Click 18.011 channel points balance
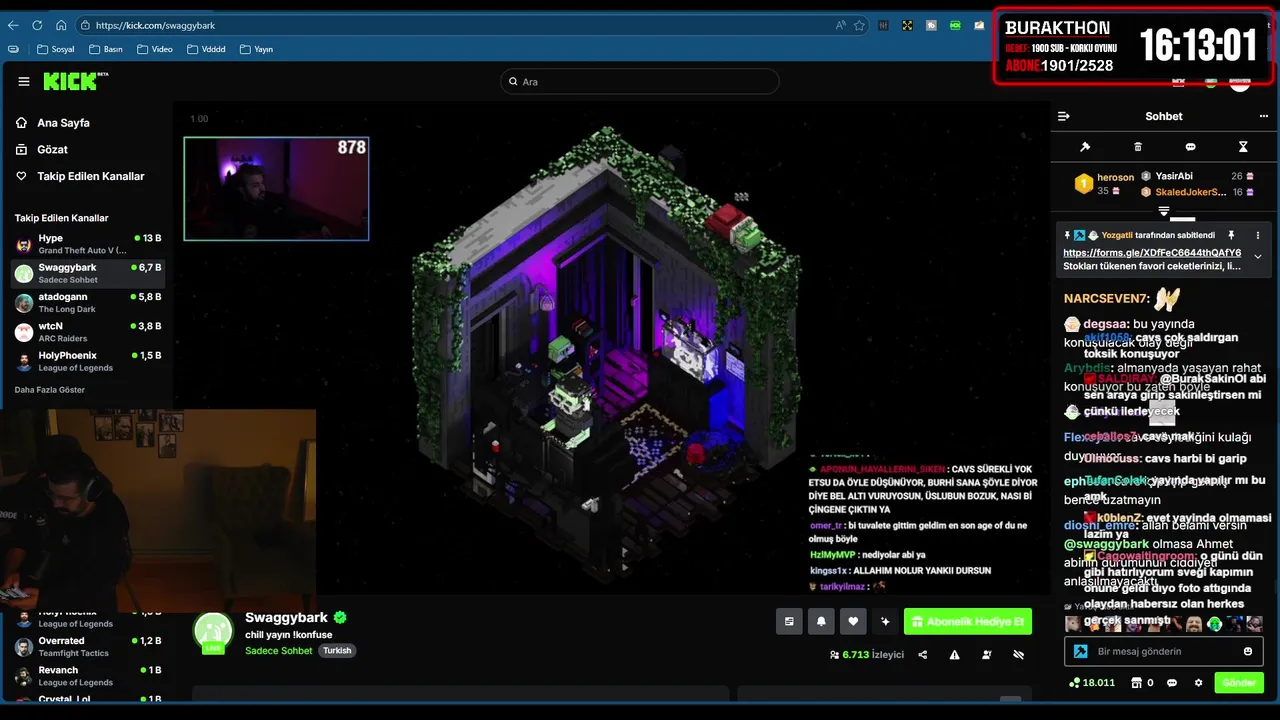This screenshot has height=720, width=1280. tap(1093, 683)
